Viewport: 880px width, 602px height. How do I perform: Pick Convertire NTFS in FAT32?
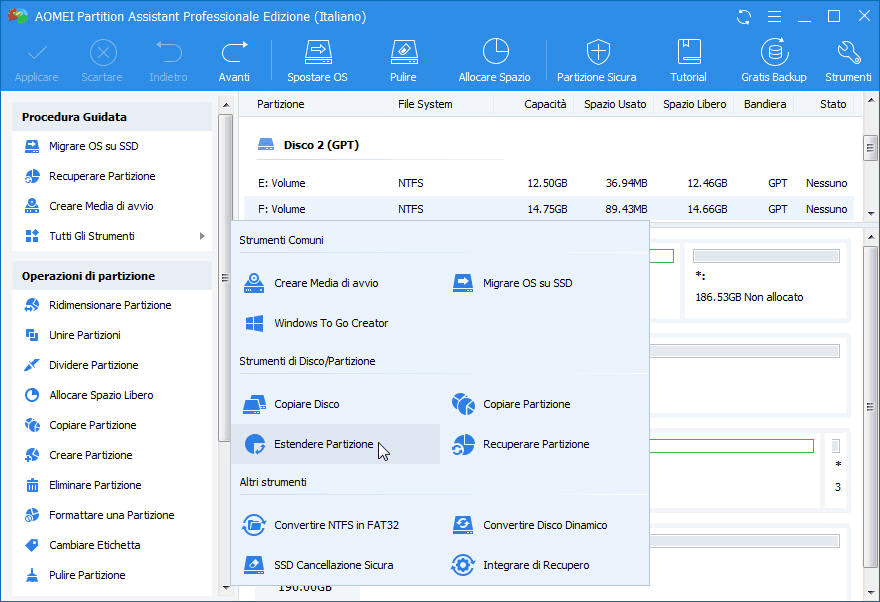(336, 525)
